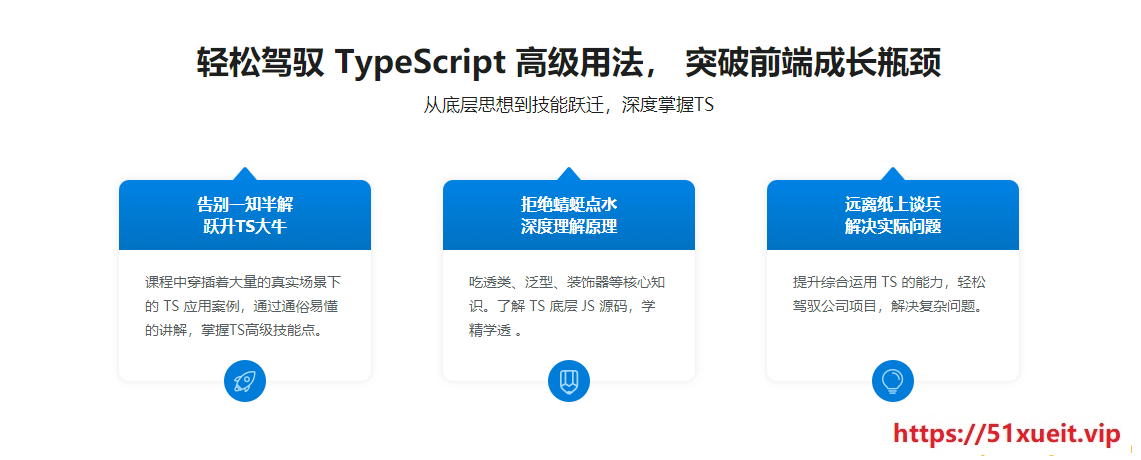Viewport: 1141px width, 460px height.
Task: Click the rocket icon under the first card
Action: [x=244, y=381]
